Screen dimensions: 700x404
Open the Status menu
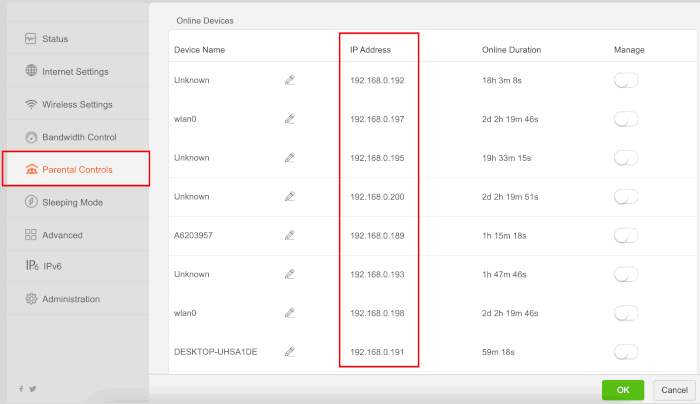tap(78, 39)
